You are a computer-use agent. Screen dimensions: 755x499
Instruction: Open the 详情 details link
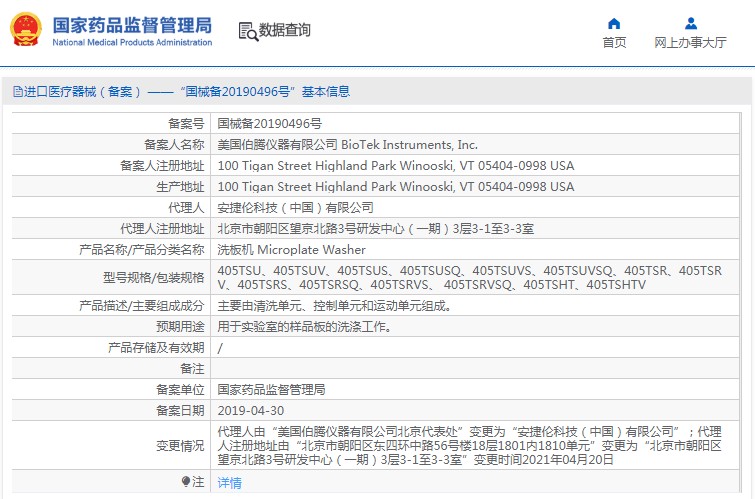pyautogui.click(x=230, y=483)
